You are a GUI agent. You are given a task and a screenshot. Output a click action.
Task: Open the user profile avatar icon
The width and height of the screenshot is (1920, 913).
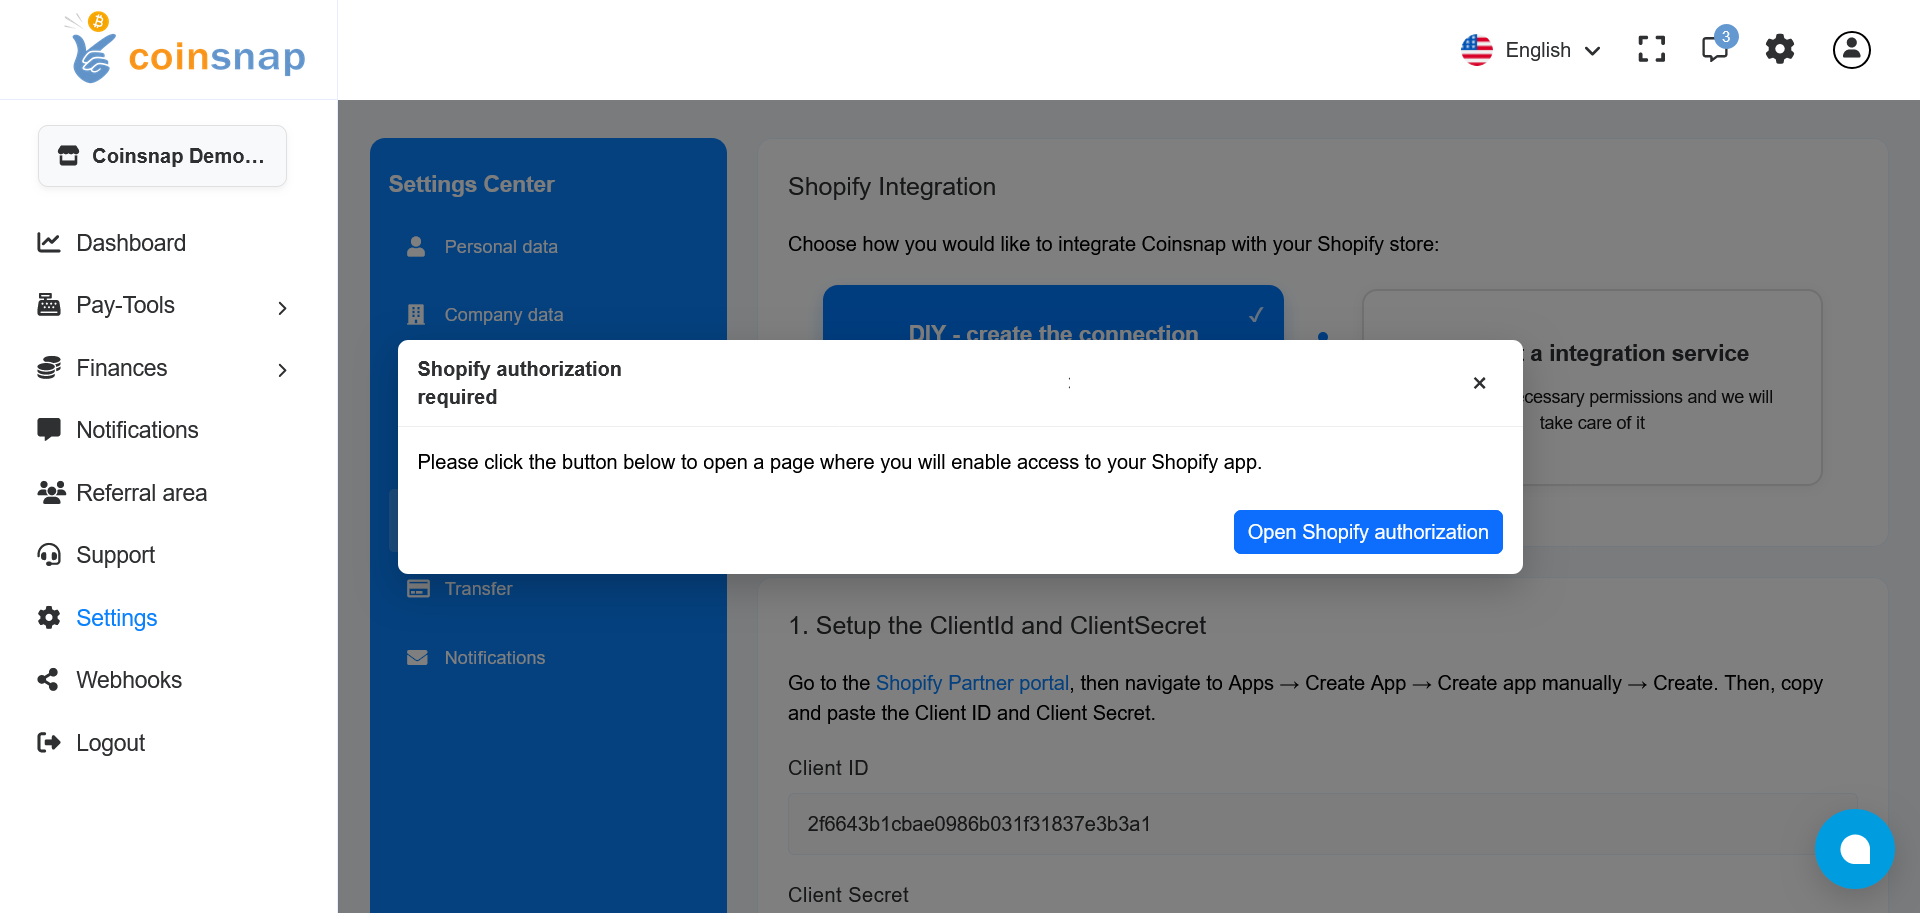tap(1851, 49)
